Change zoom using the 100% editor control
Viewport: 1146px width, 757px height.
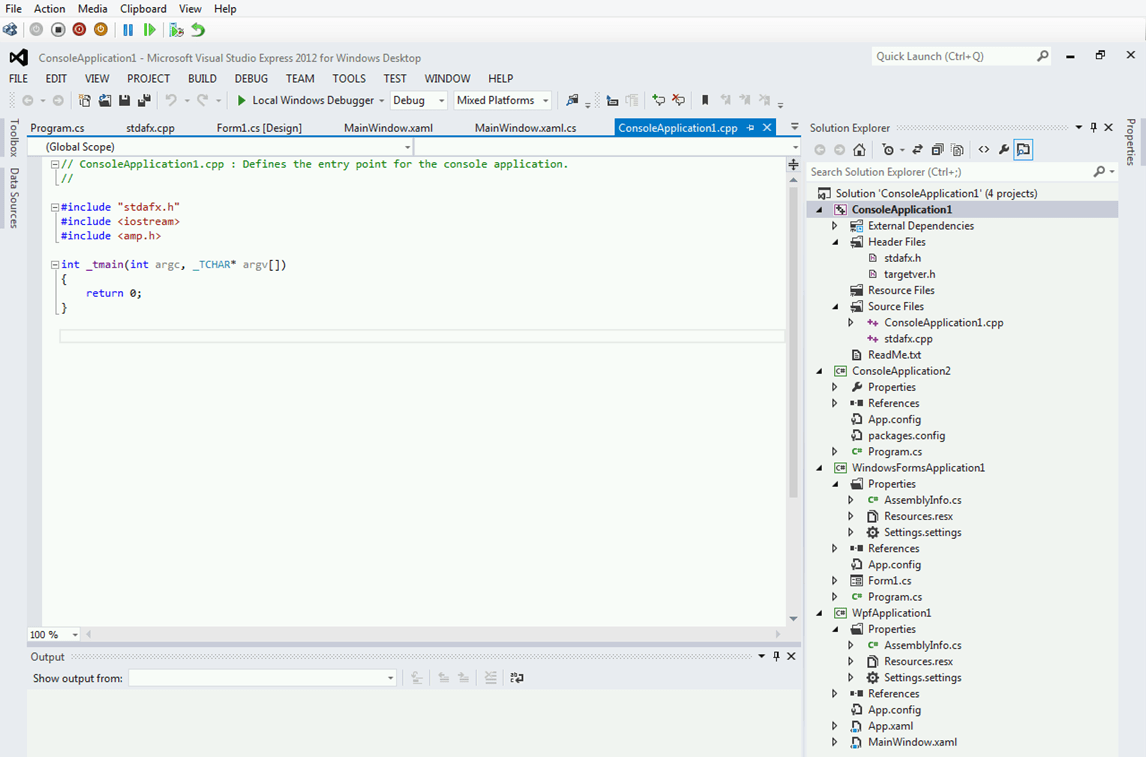52,634
